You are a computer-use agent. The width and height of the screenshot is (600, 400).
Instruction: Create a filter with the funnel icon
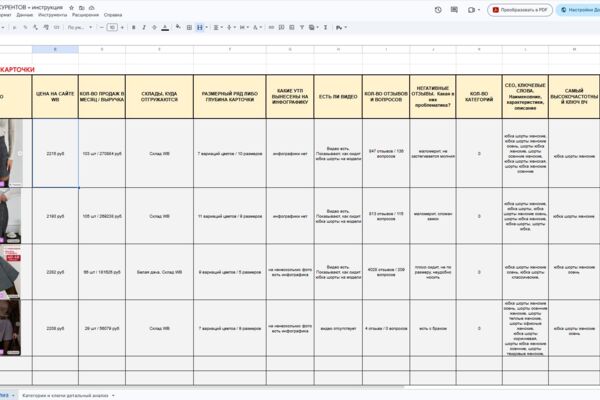(x=302, y=28)
